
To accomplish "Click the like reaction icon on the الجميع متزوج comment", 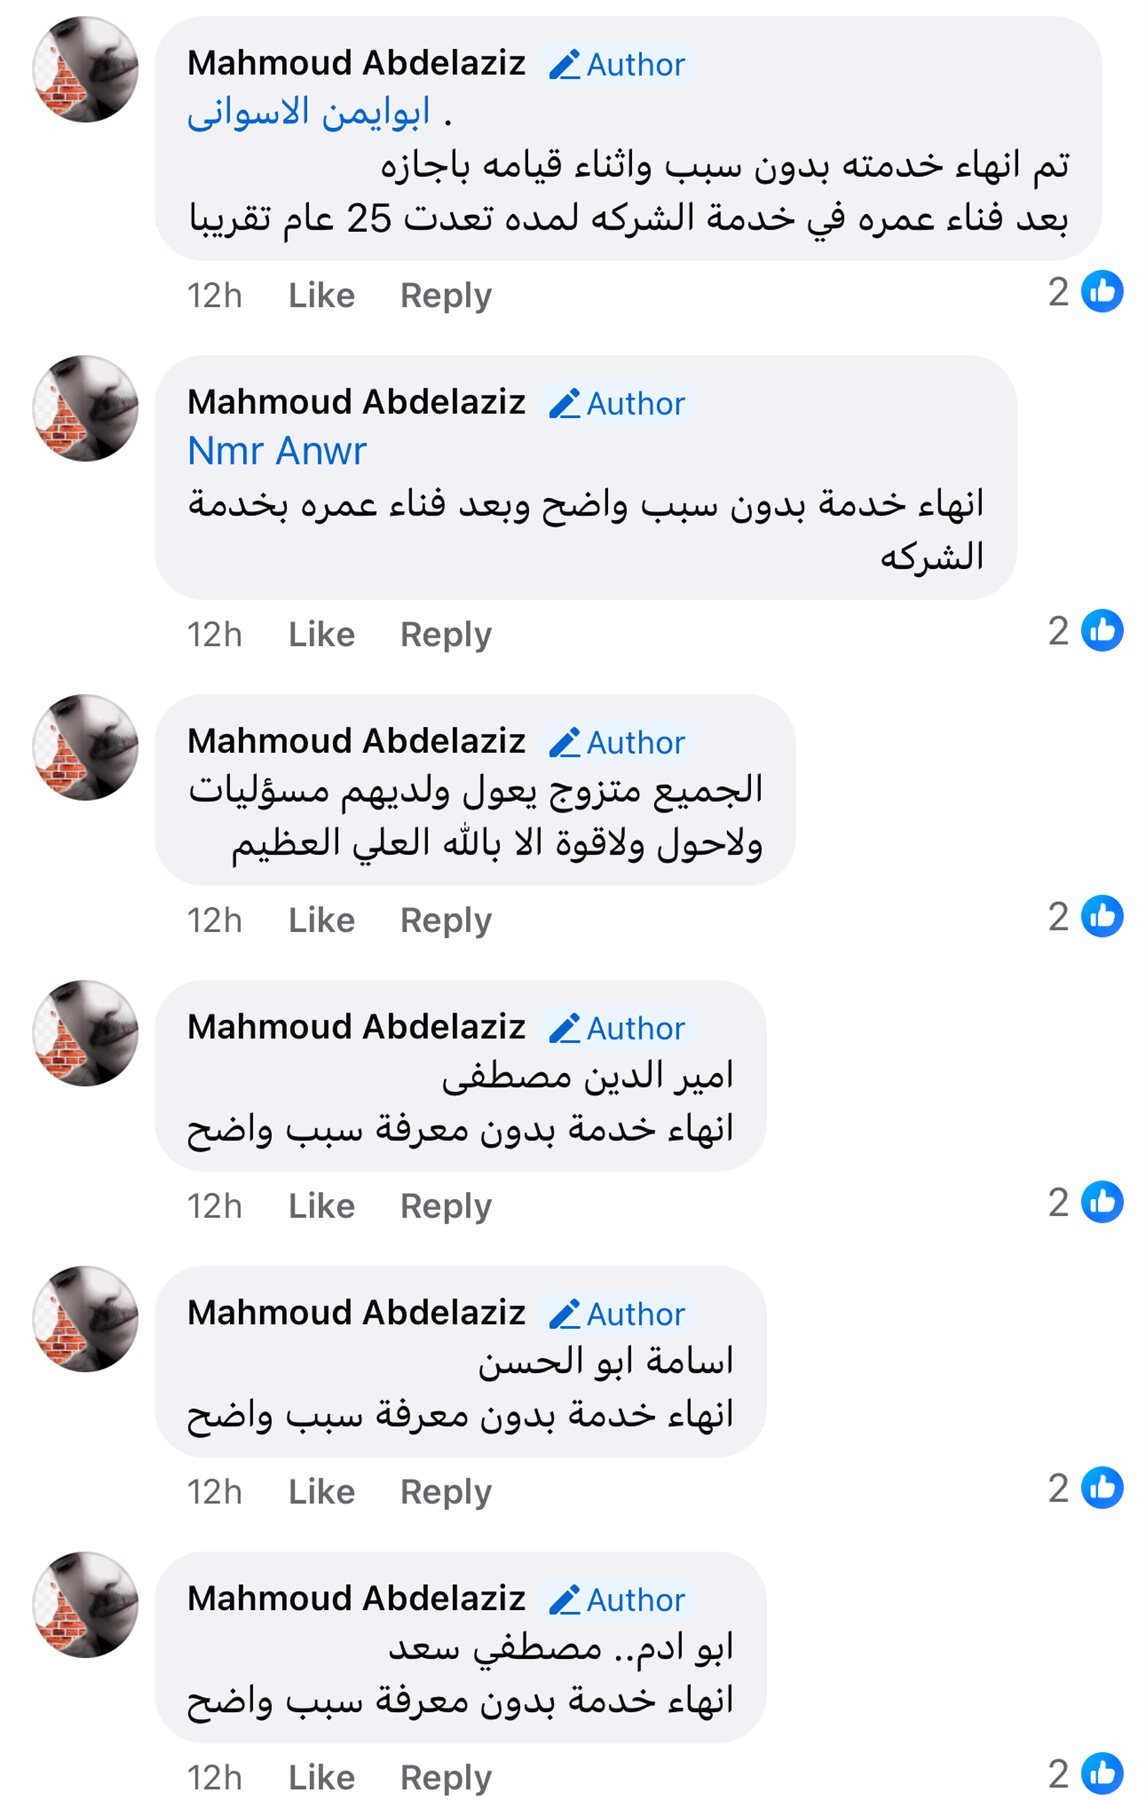I will point(1102,917).
